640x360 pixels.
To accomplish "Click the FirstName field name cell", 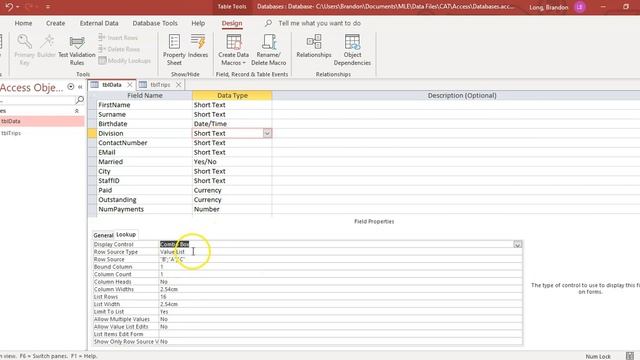I will (144, 105).
